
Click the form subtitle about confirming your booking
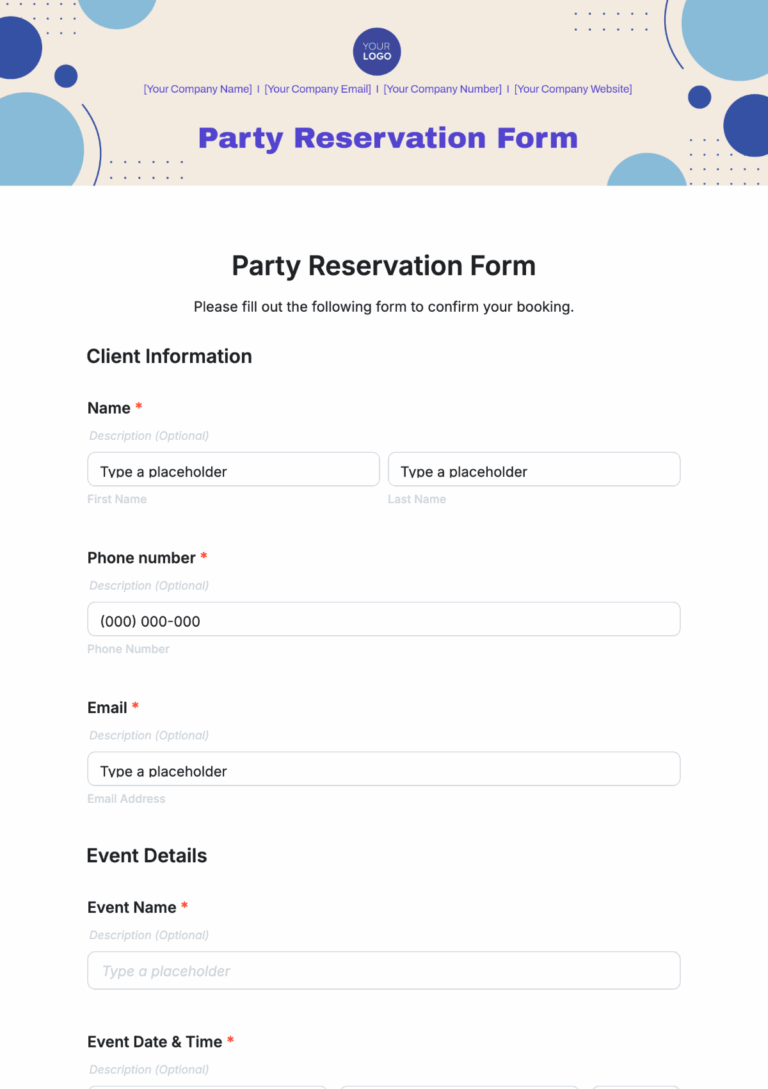384,307
